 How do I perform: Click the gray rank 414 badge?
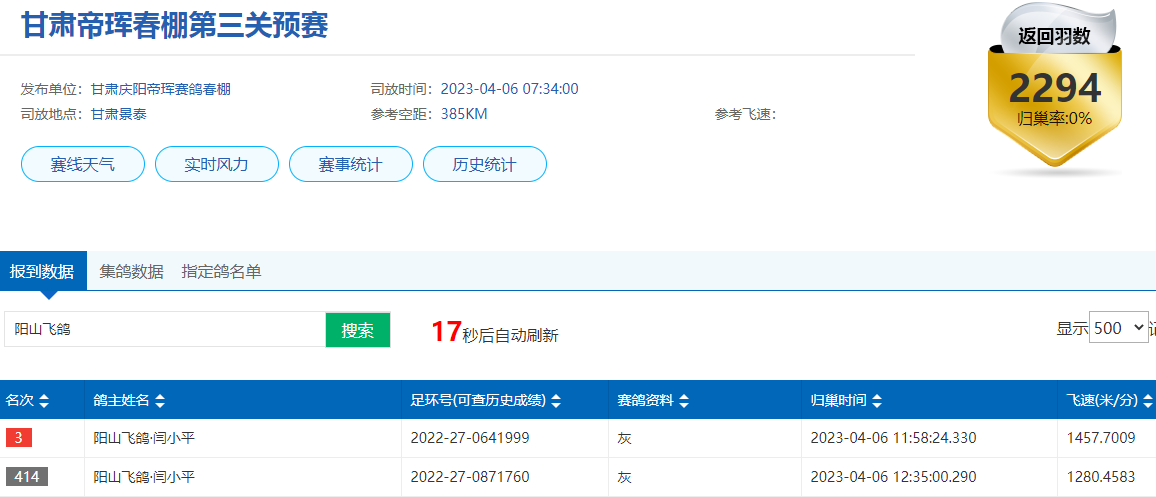point(26,477)
